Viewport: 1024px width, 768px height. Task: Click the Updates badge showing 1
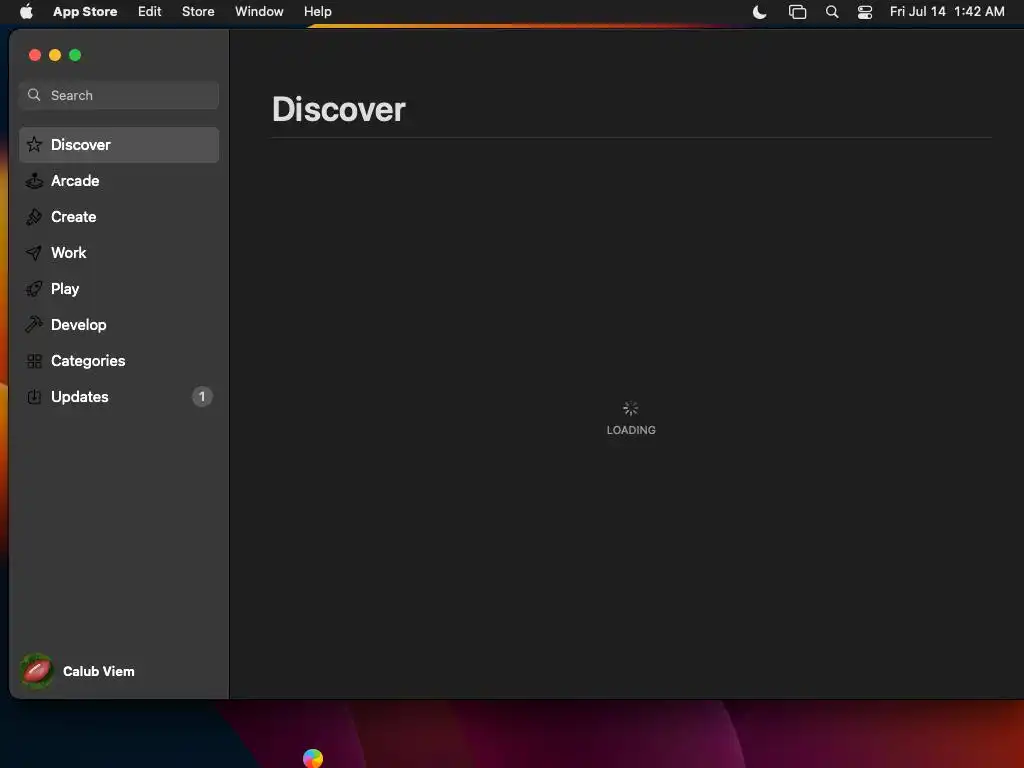[202, 396]
